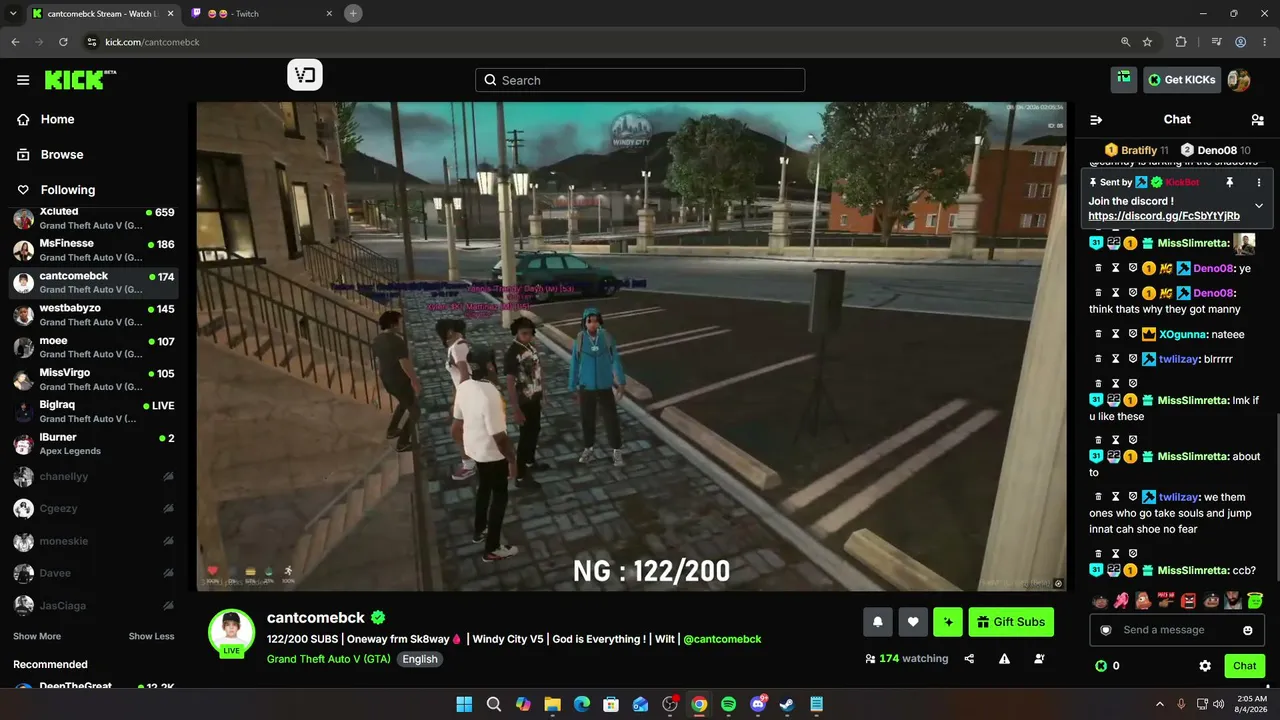Click the fullscreen icon in video corner
1280x720 pixels.
[1058, 583]
